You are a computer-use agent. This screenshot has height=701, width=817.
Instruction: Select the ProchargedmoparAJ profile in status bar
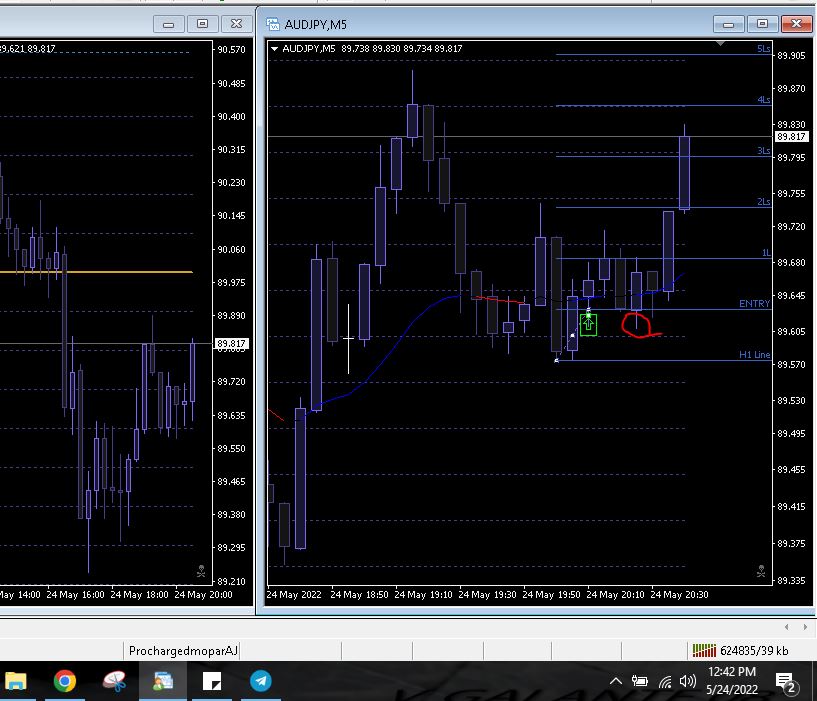pyautogui.click(x=184, y=651)
